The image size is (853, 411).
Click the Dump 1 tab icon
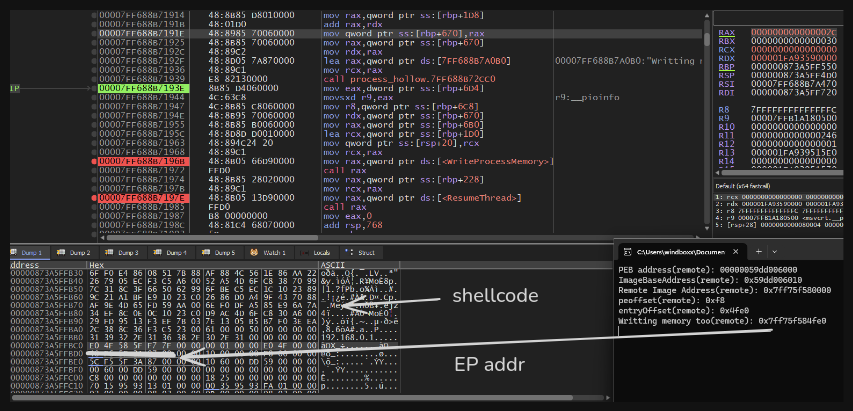[16, 252]
